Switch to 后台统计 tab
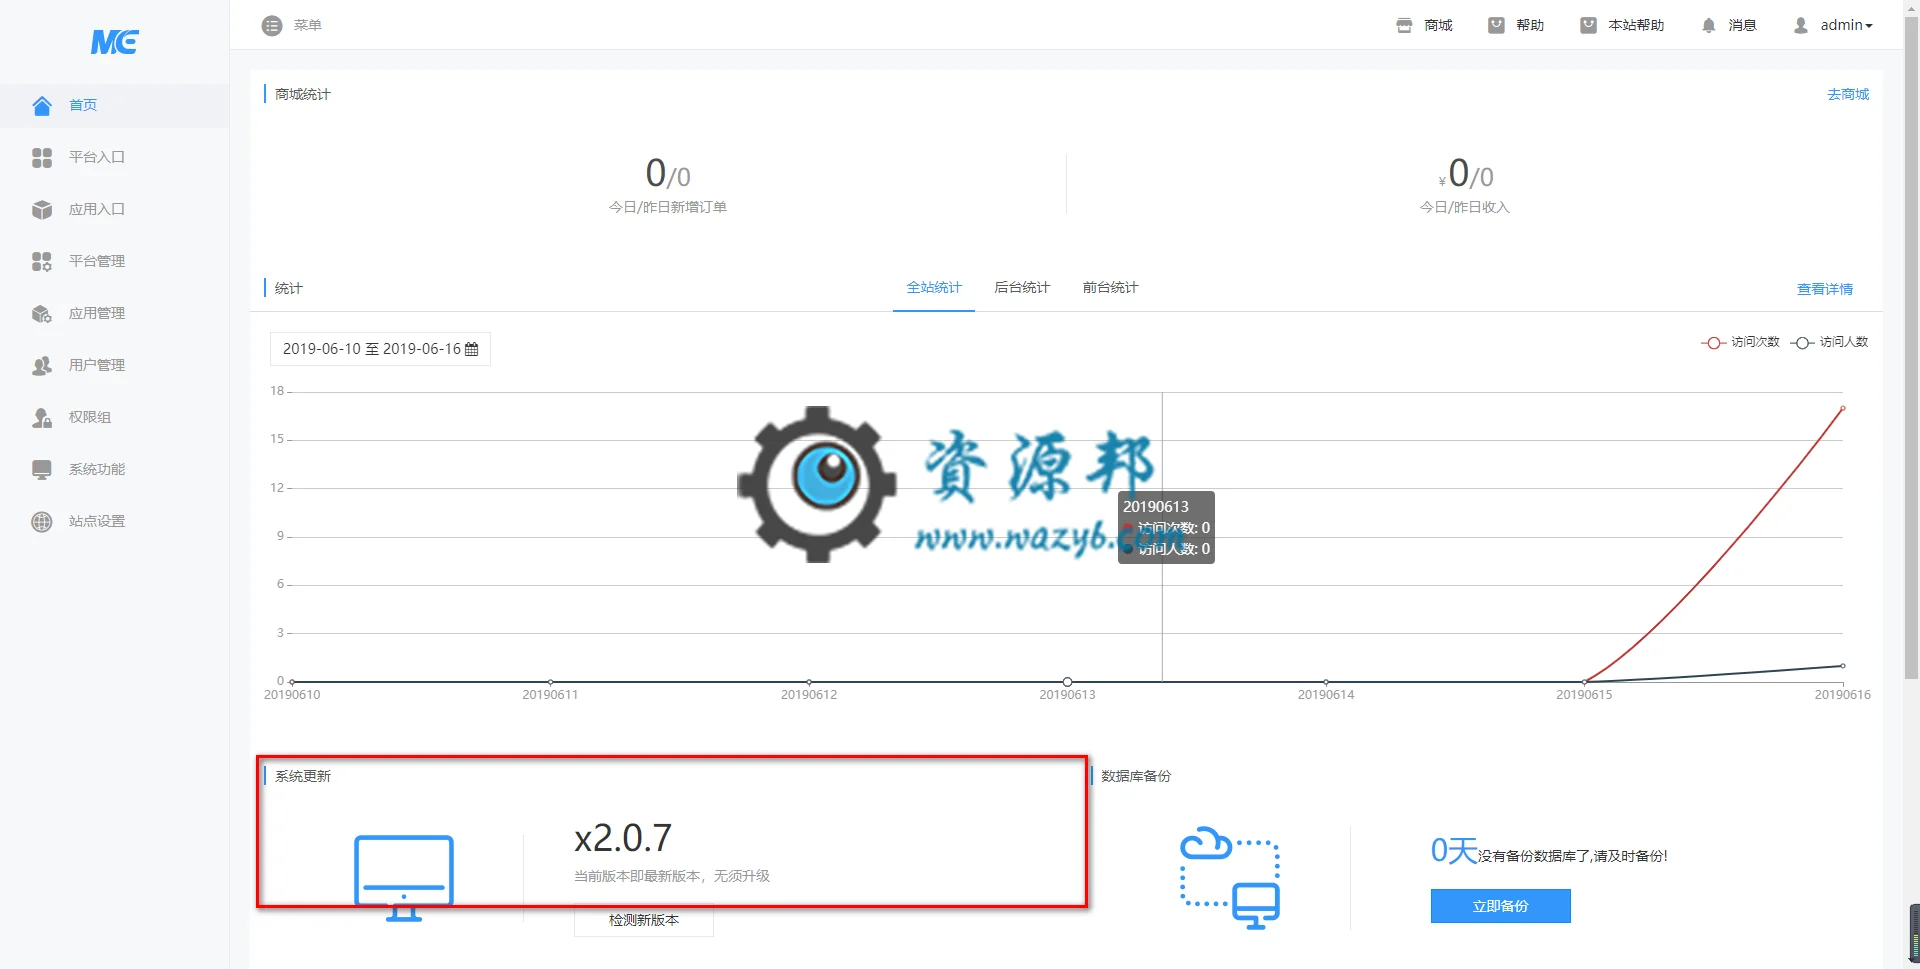Image resolution: width=1920 pixels, height=969 pixels. (1022, 288)
